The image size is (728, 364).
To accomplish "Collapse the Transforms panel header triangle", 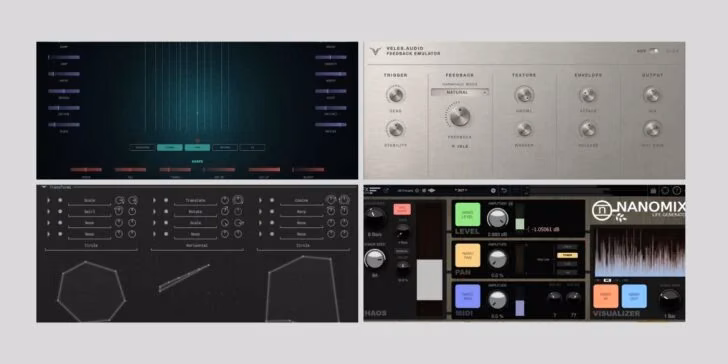I will tap(44, 187).
